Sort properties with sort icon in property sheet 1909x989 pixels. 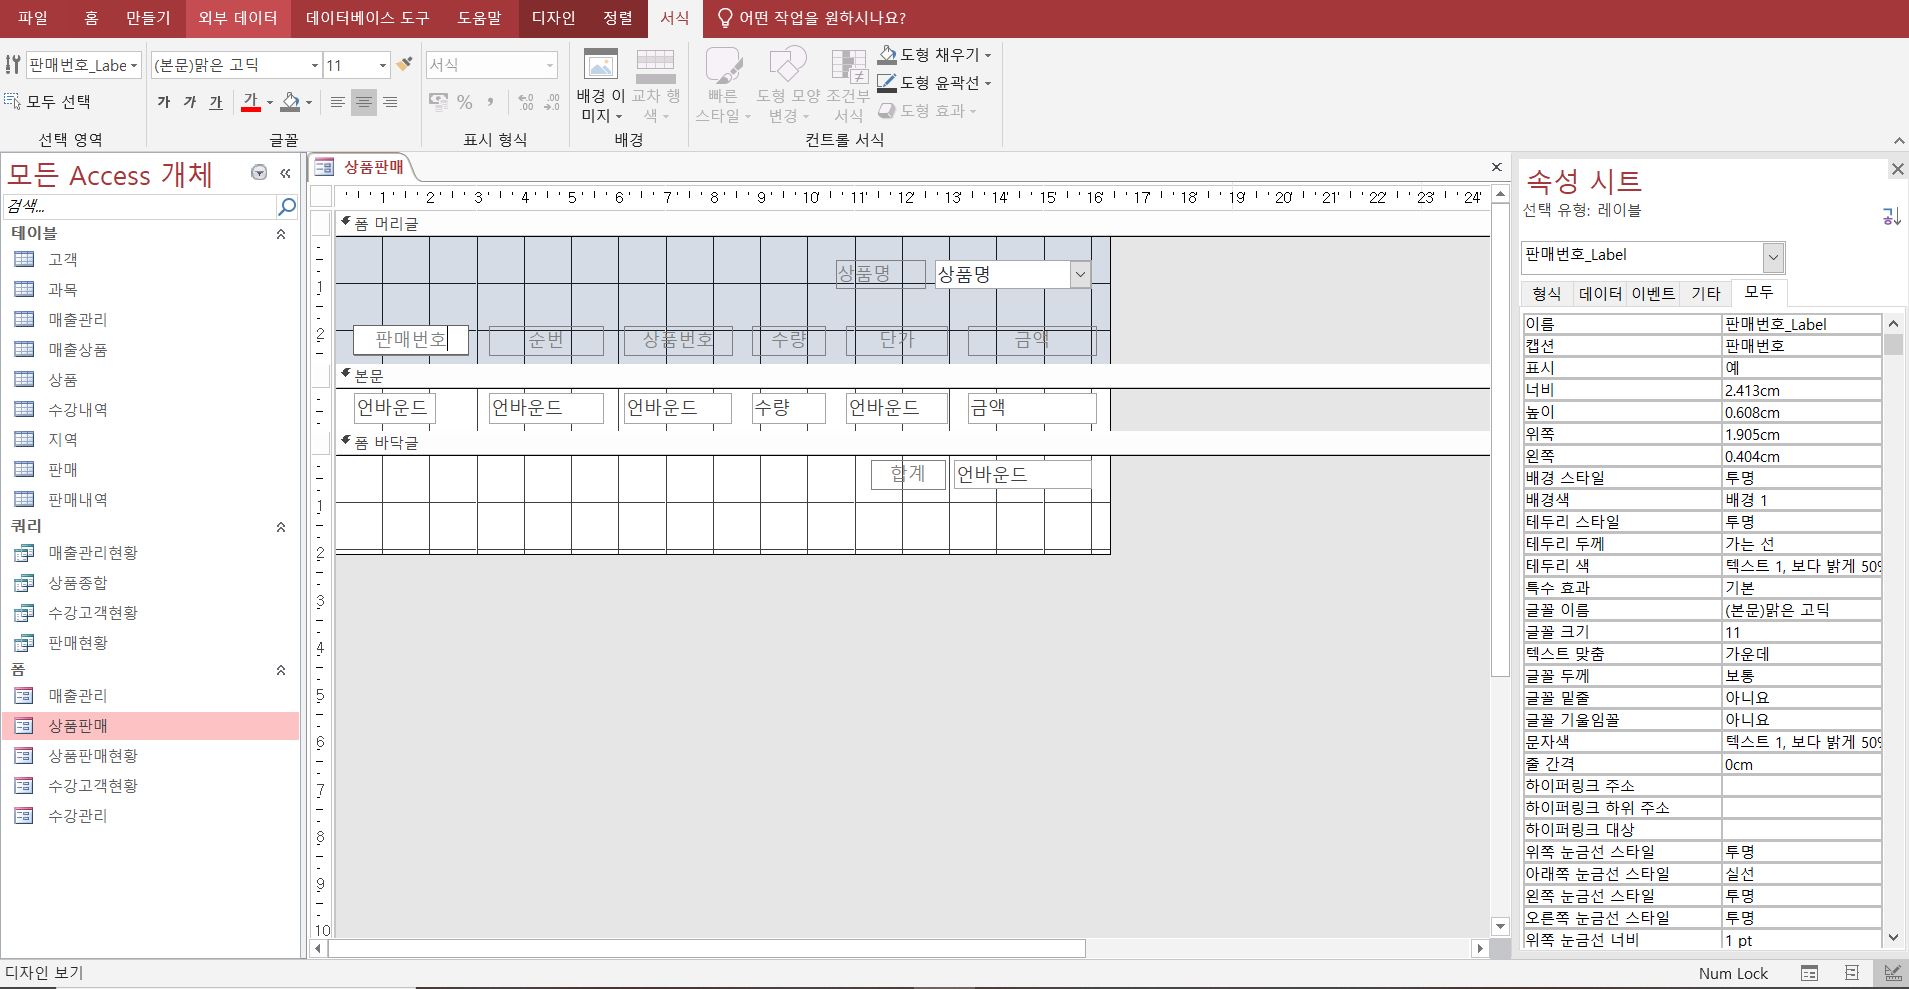(x=1891, y=215)
